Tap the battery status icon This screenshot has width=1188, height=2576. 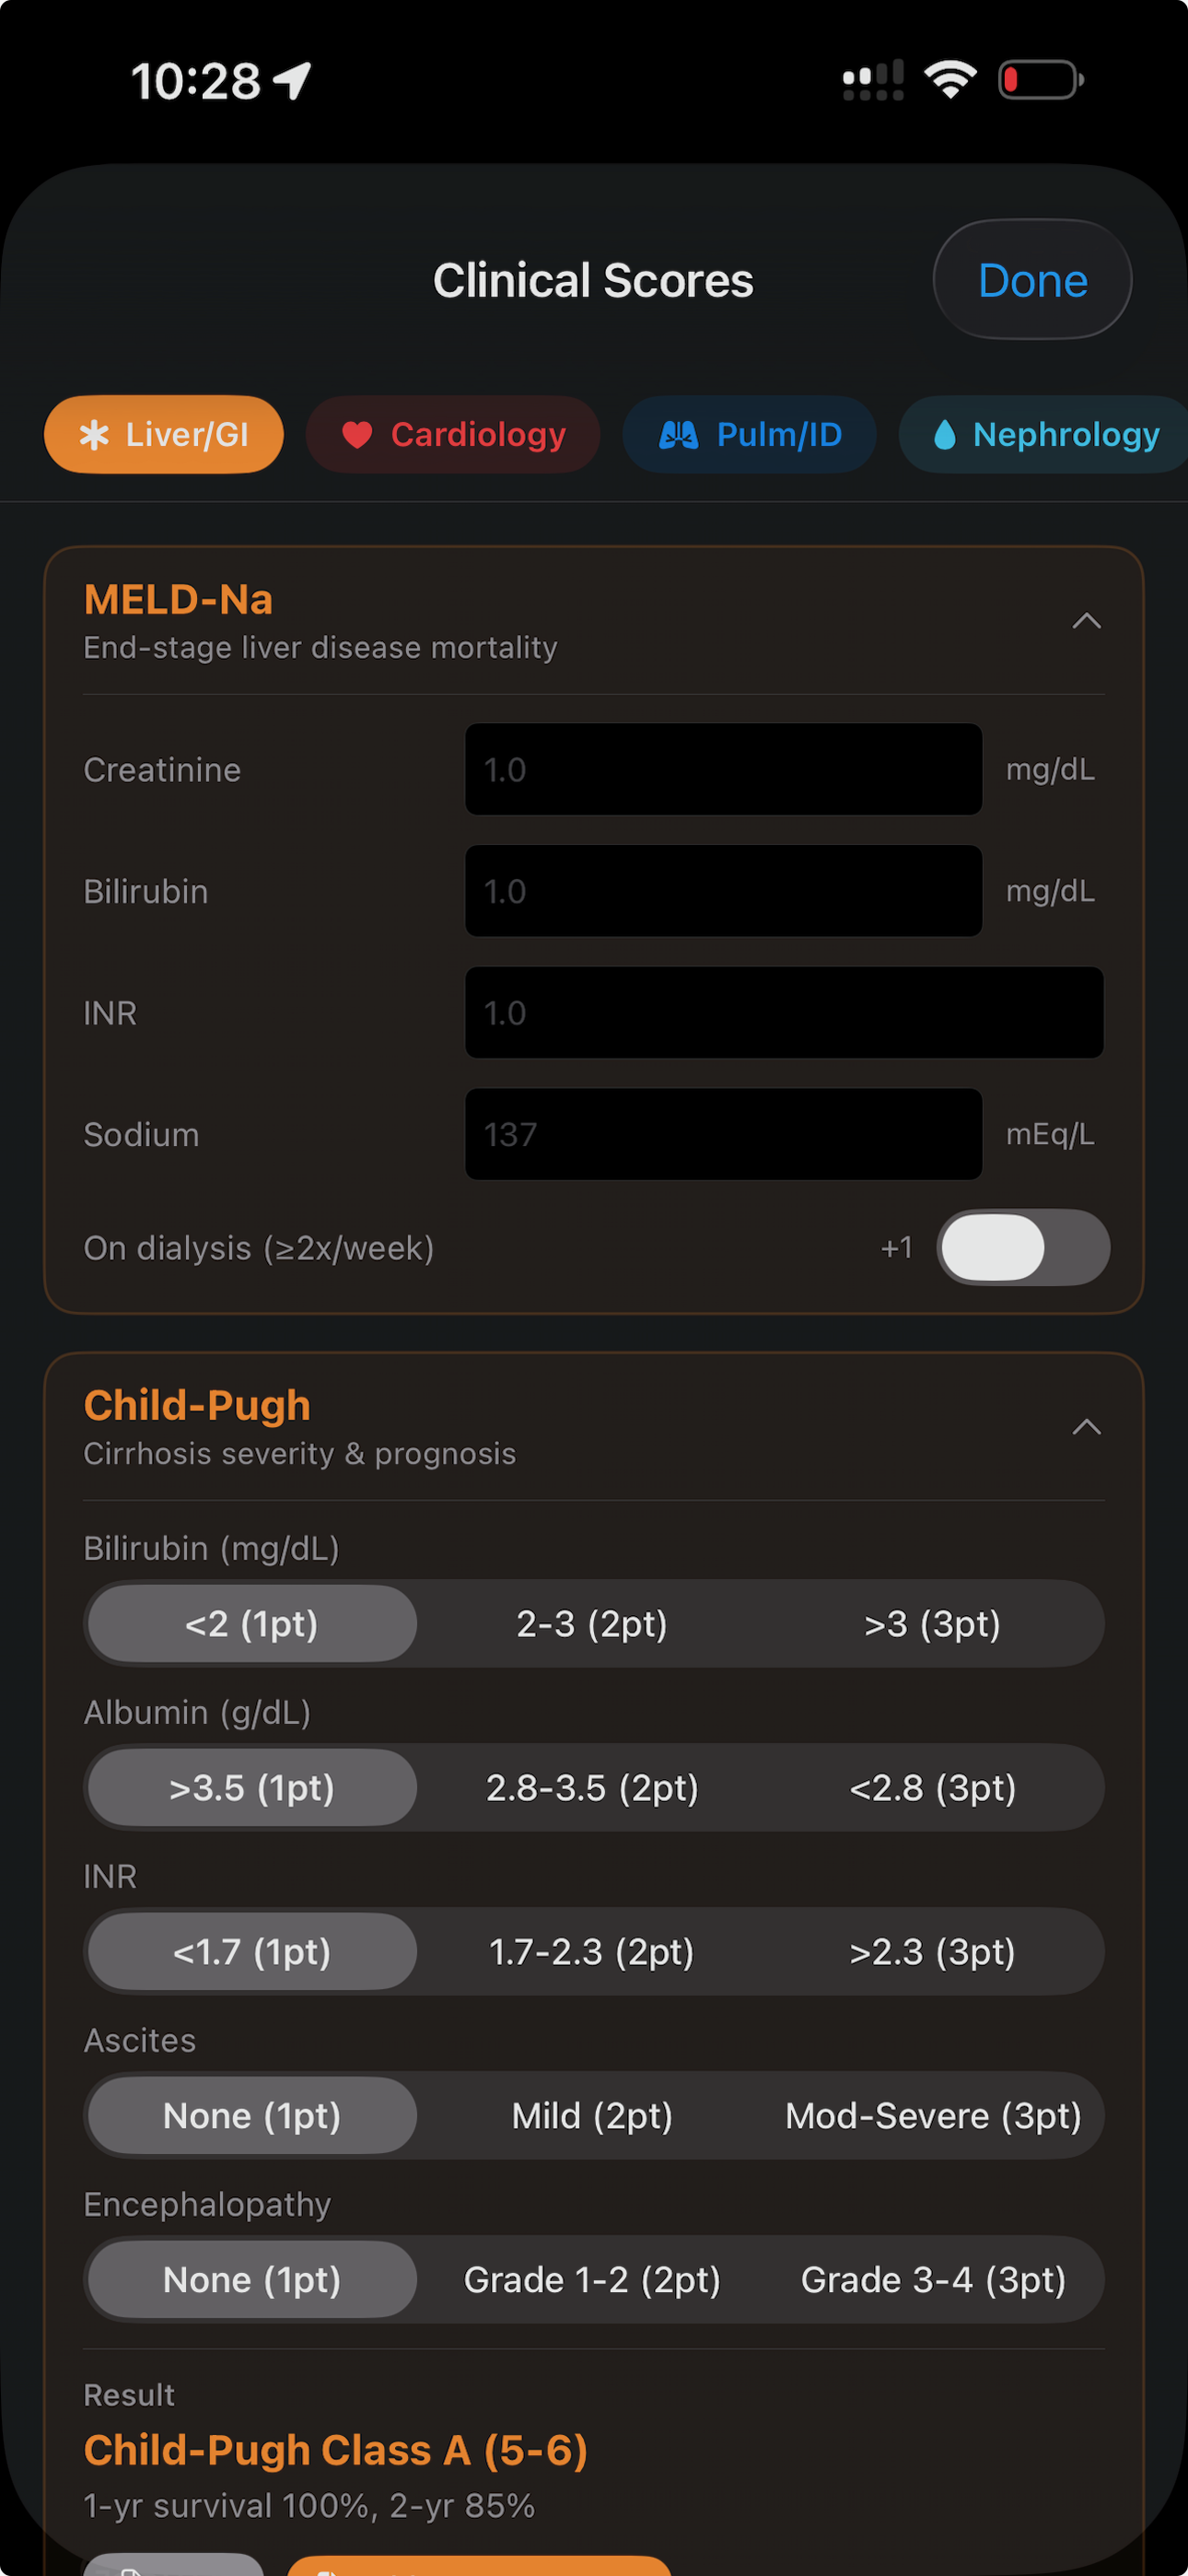click(1040, 80)
